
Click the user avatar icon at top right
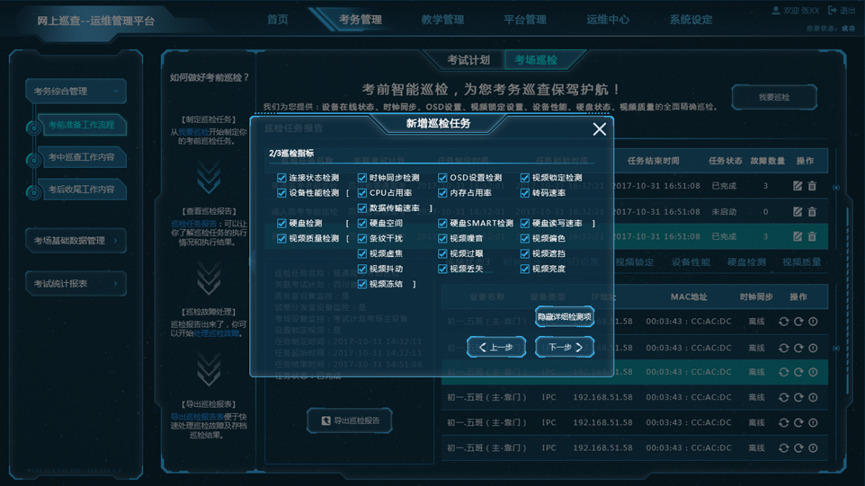click(x=776, y=10)
